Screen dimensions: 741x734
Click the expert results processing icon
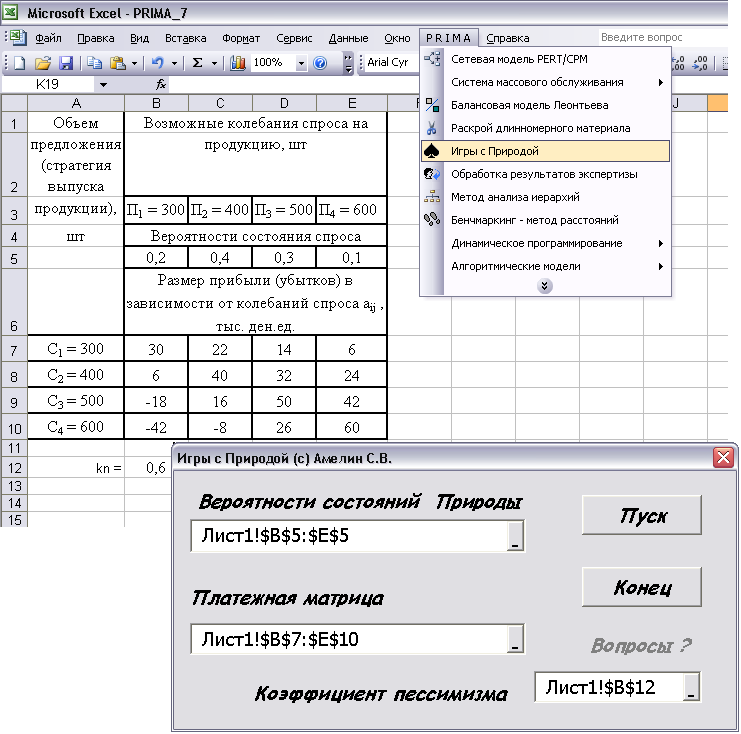432,174
